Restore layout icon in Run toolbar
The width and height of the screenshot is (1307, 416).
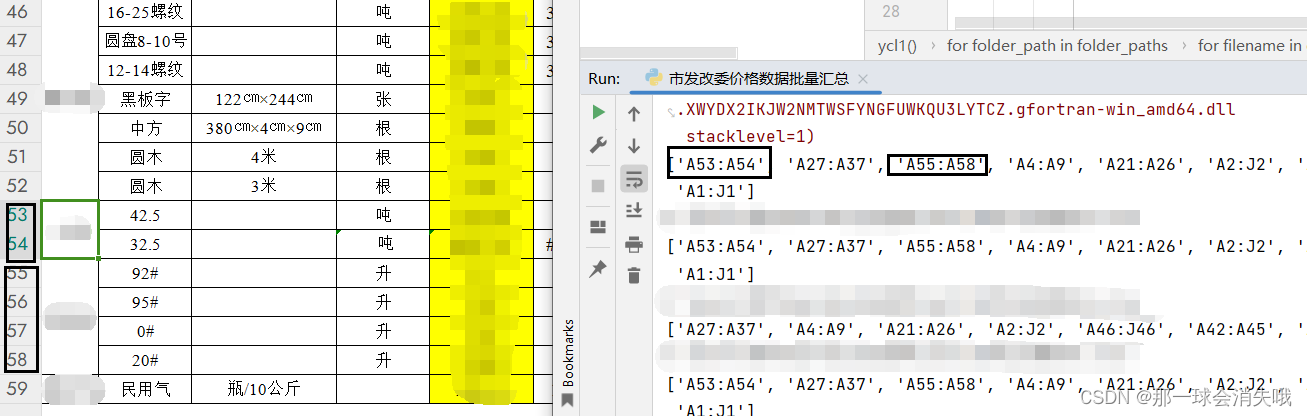(x=599, y=226)
